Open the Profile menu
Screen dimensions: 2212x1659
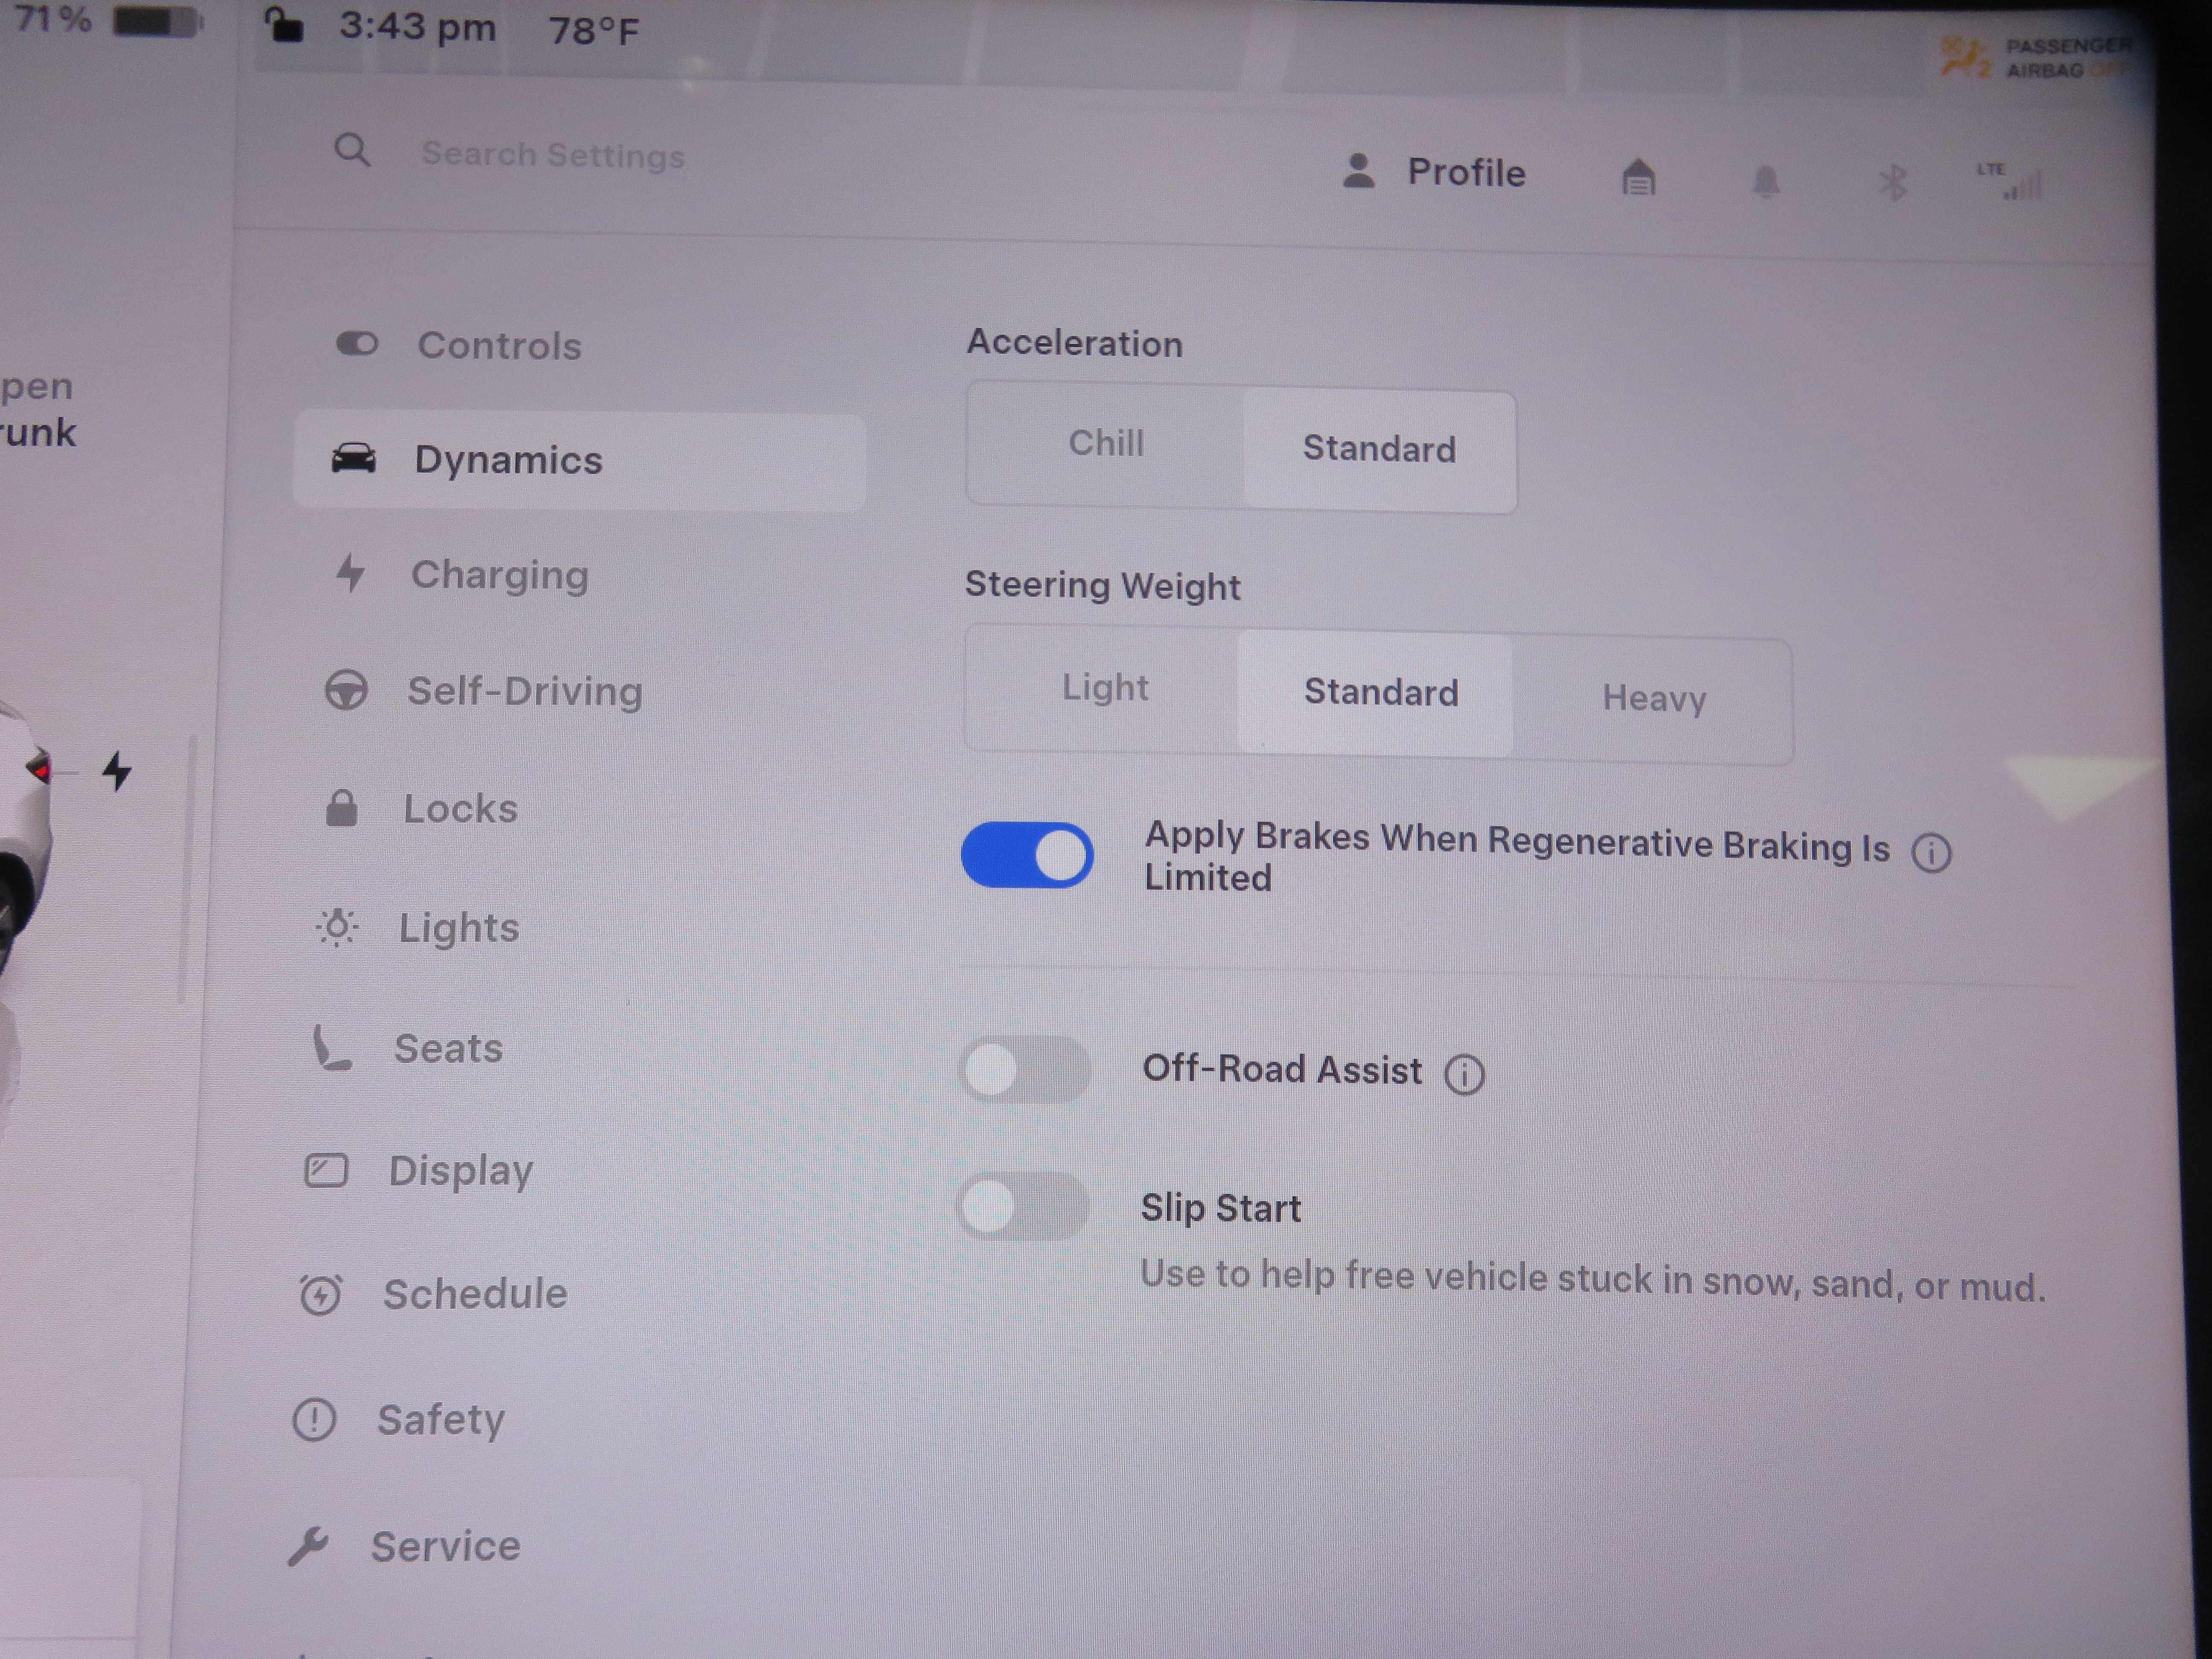tap(1434, 172)
